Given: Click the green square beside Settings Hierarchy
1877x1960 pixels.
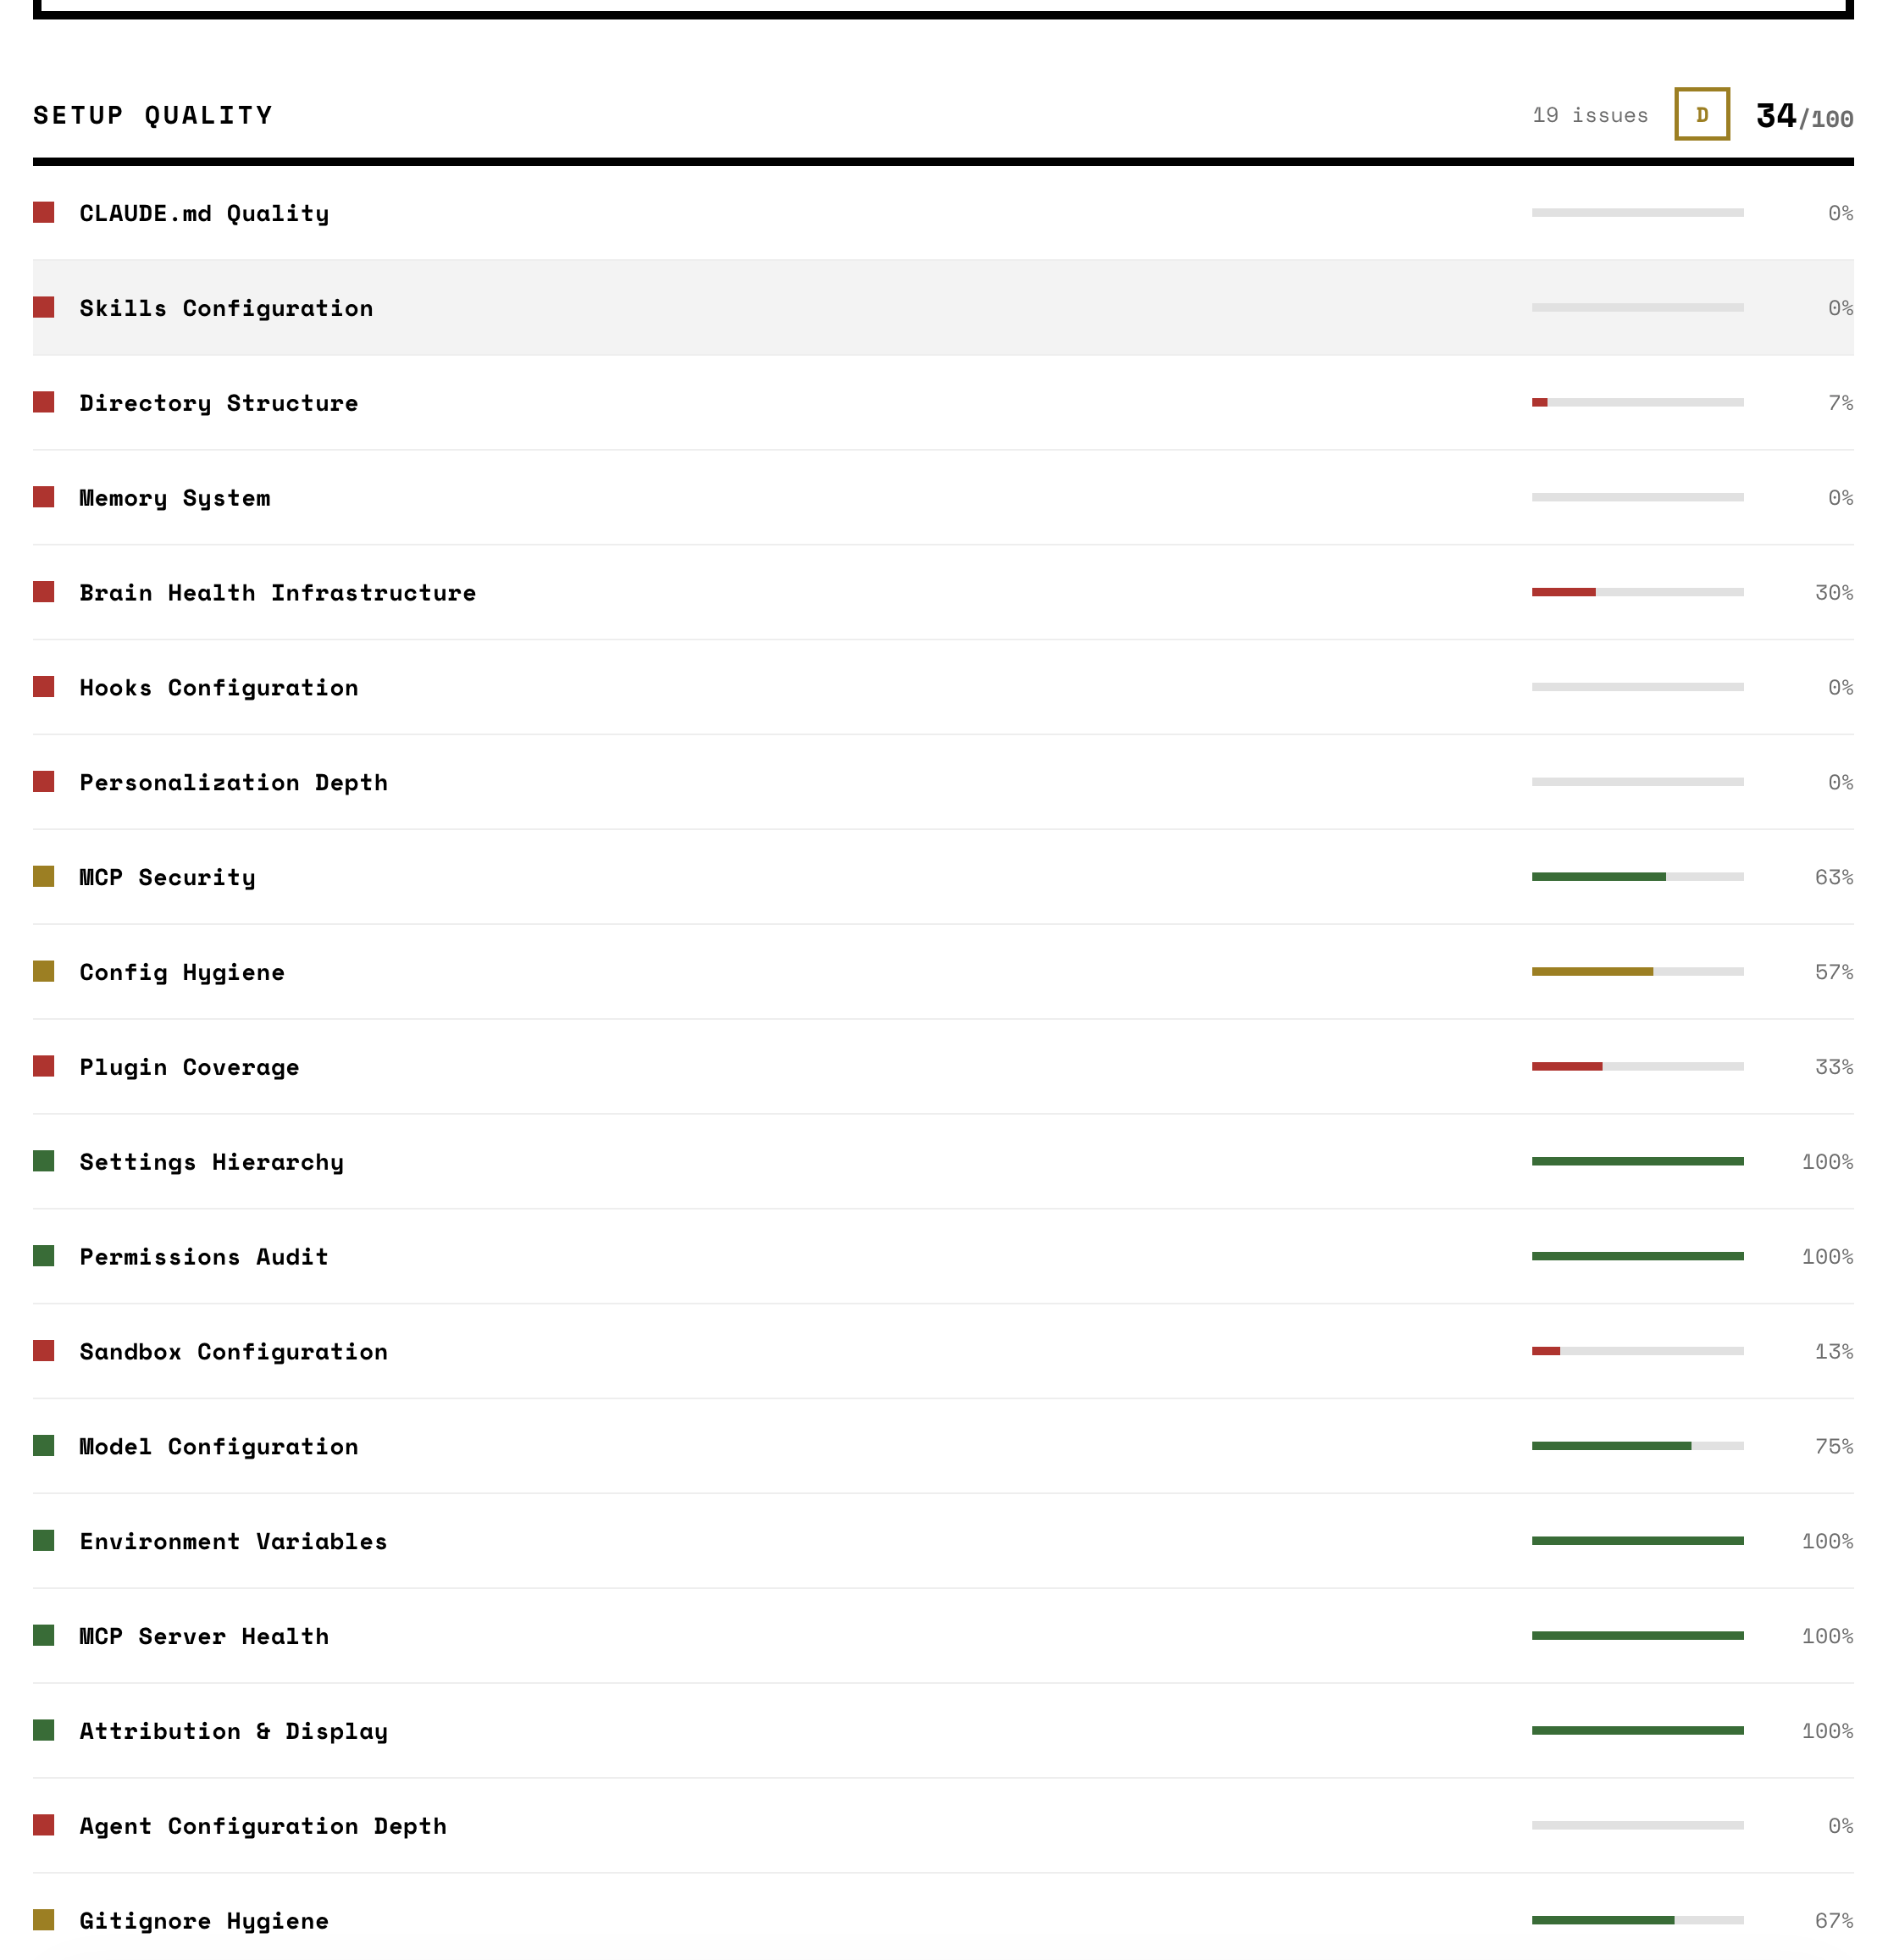Looking at the screenshot, I should 45,1160.
